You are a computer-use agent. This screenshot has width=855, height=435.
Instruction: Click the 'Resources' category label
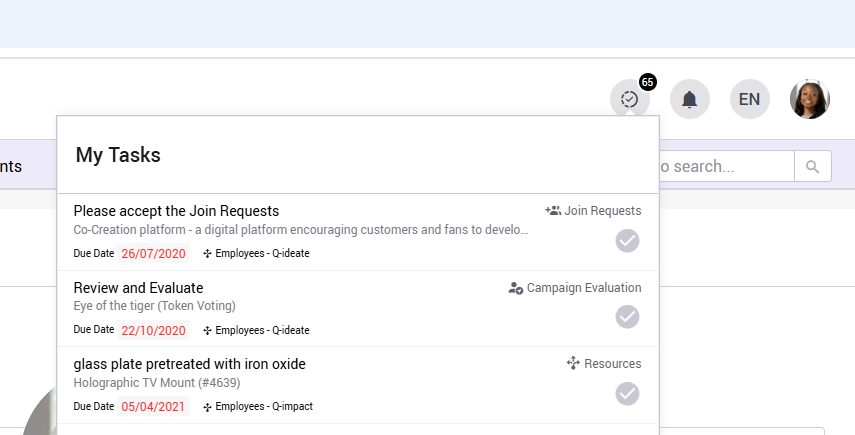point(612,364)
